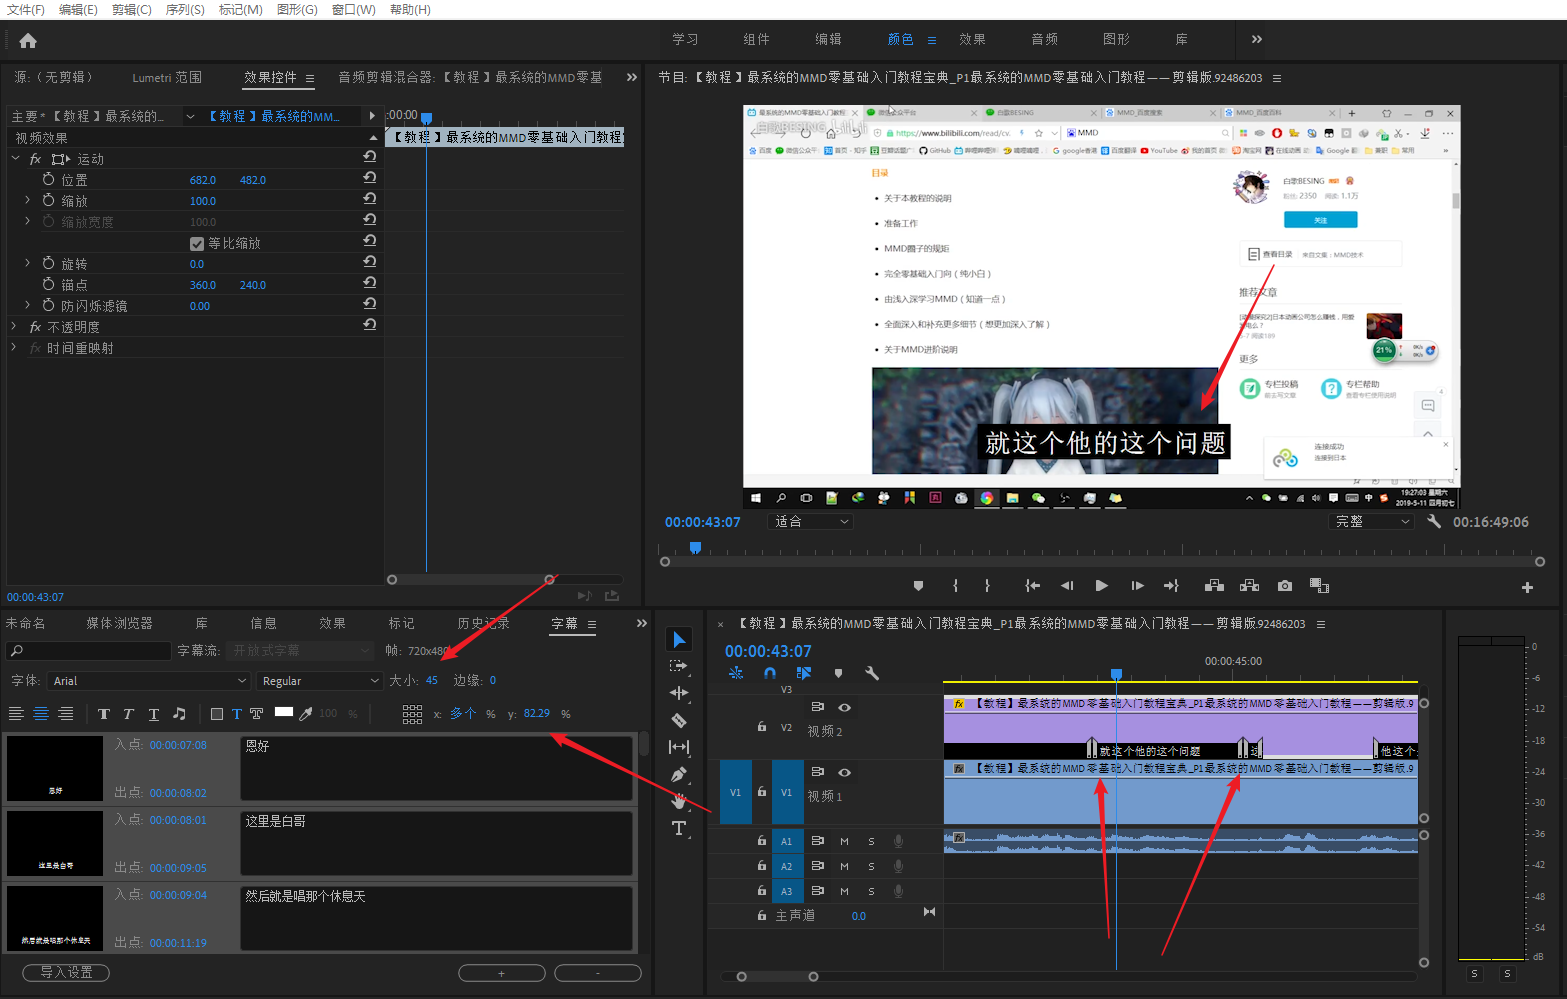1567x999 pixels.
Task: Open the 完整 playback resolution dropdown
Action: point(1371,522)
